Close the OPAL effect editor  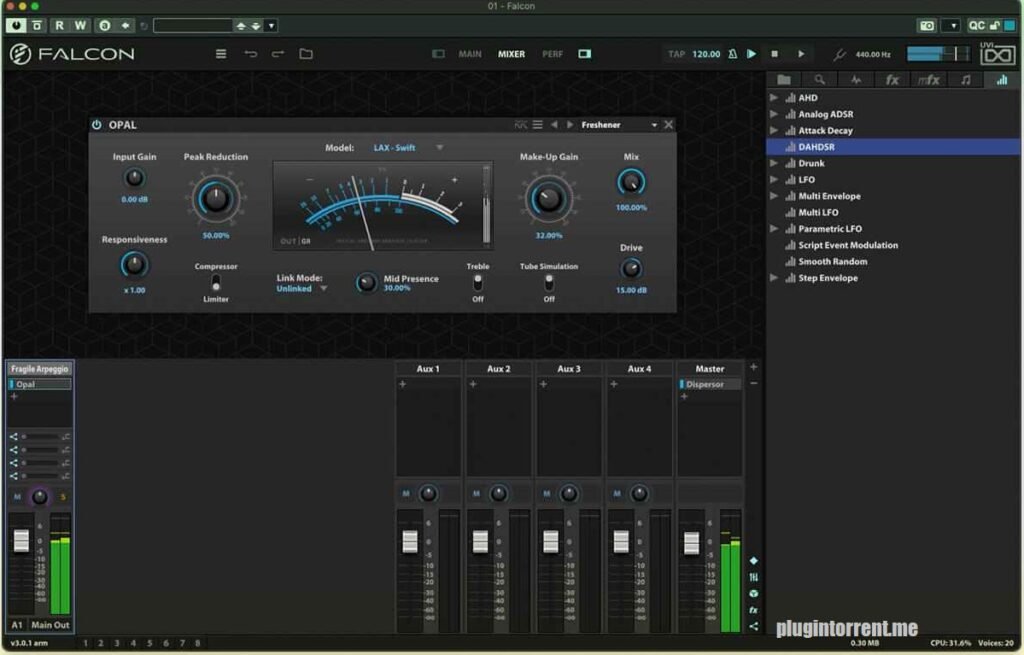point(668,125)
